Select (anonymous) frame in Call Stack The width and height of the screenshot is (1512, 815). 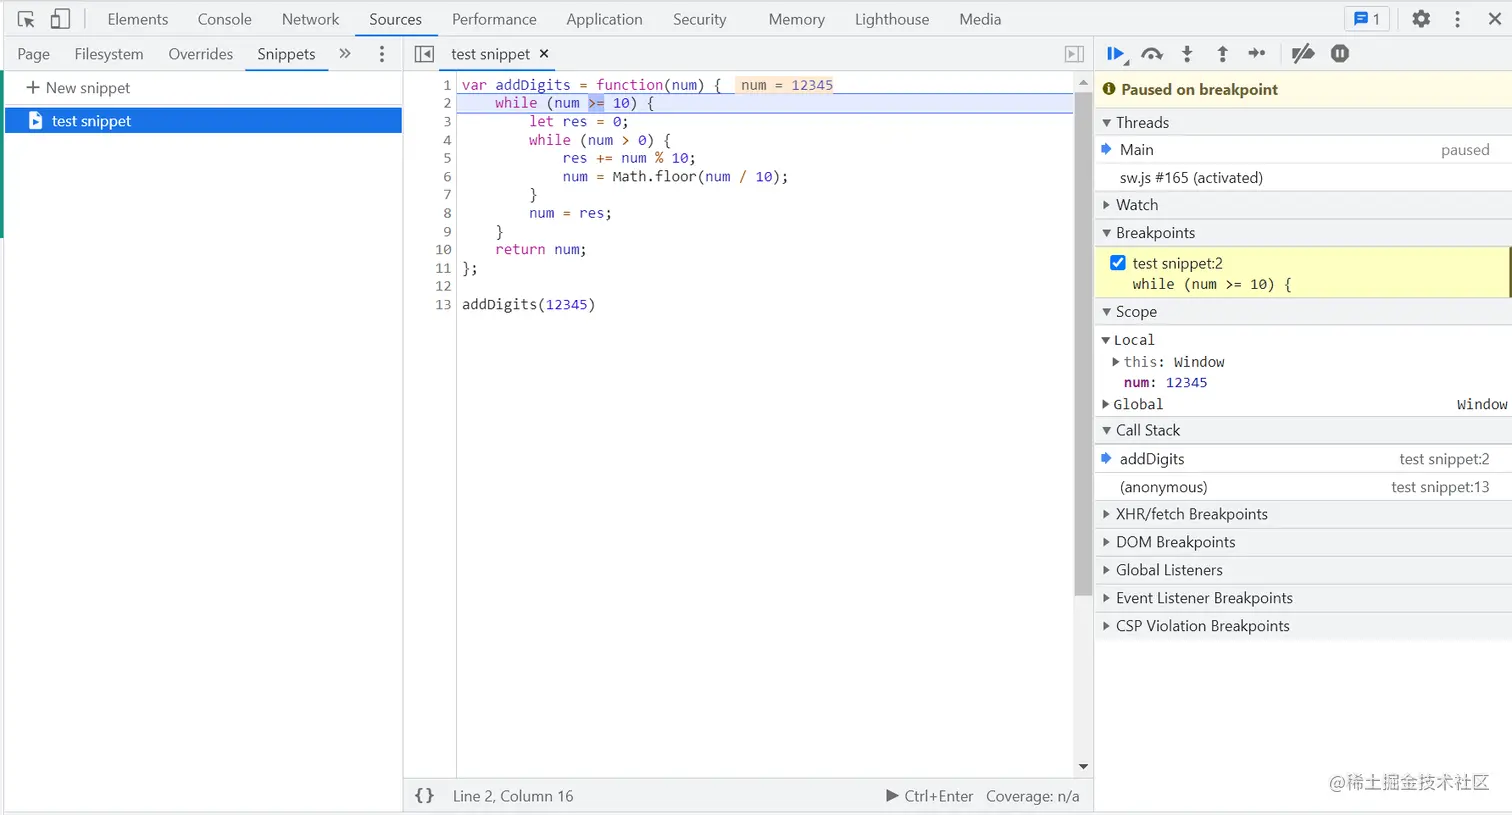point(1302,487)
